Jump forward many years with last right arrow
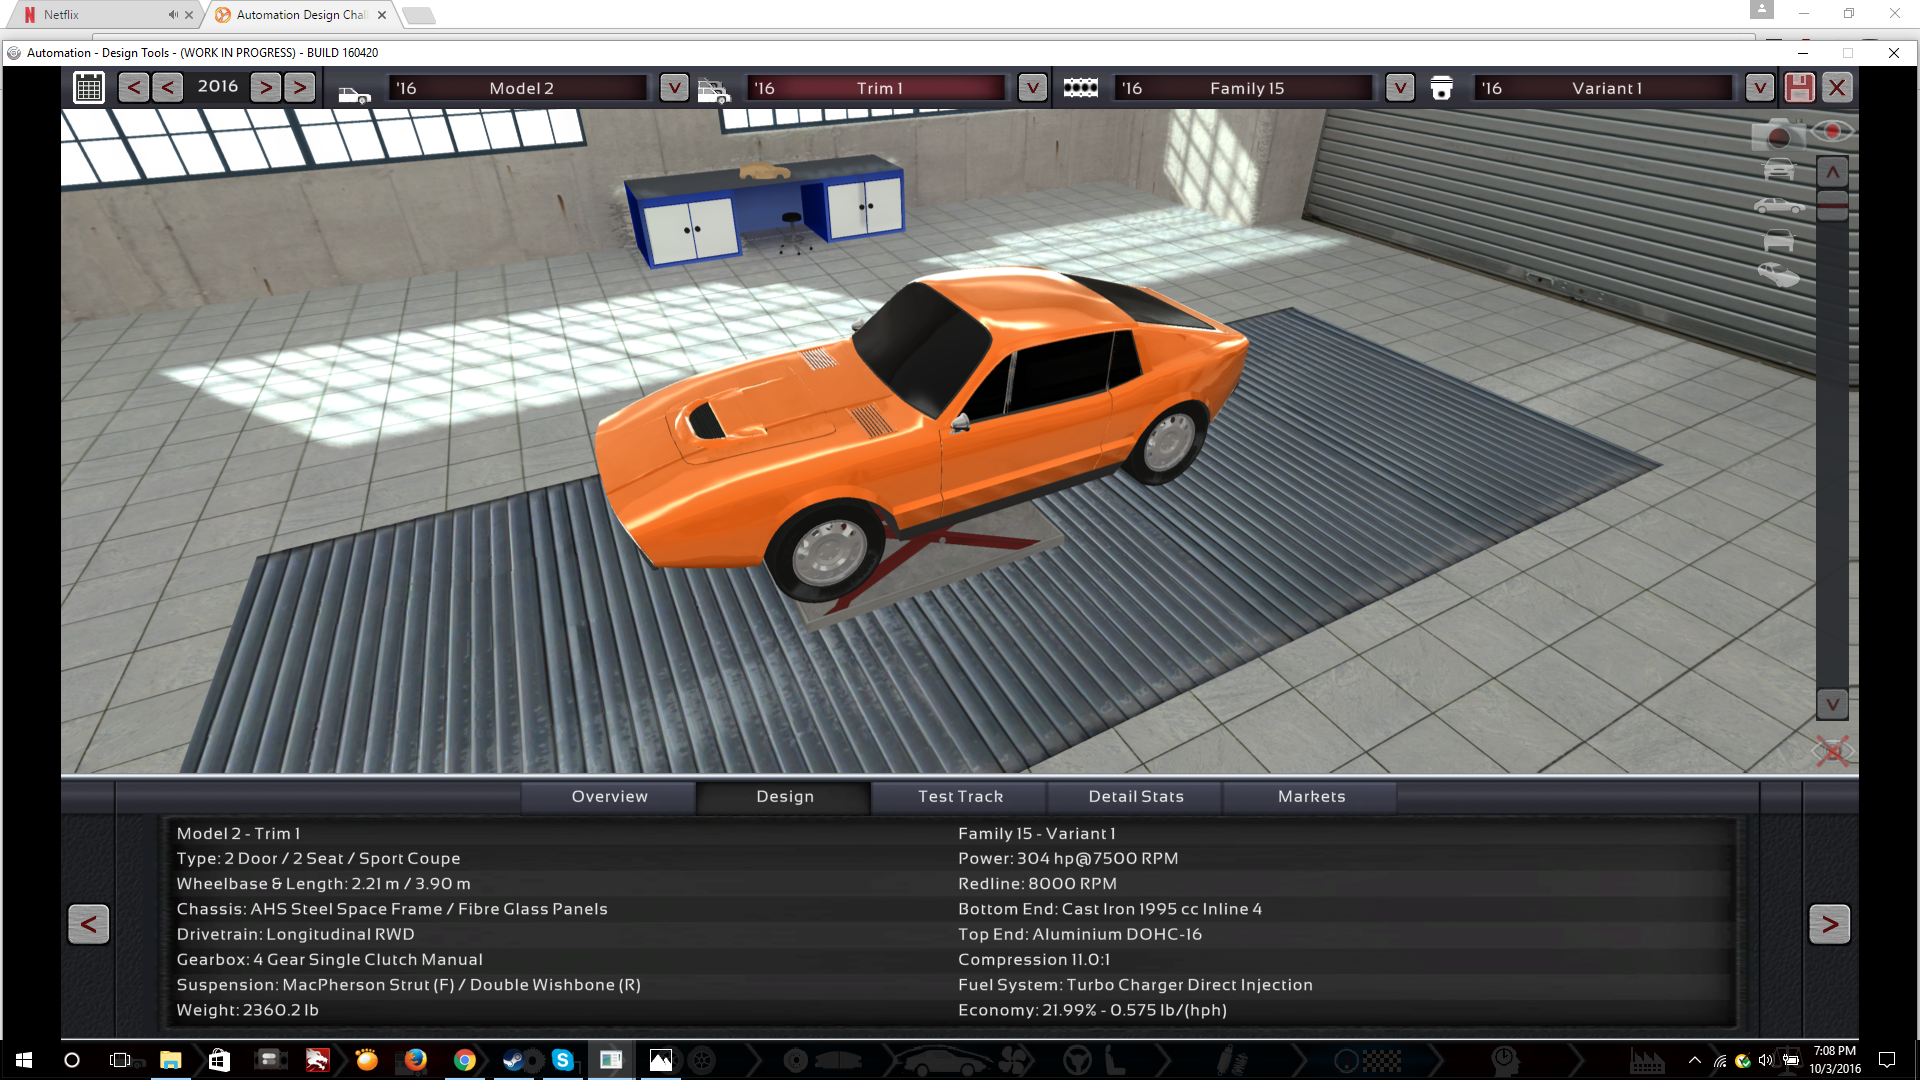 (x=299, y=88)
